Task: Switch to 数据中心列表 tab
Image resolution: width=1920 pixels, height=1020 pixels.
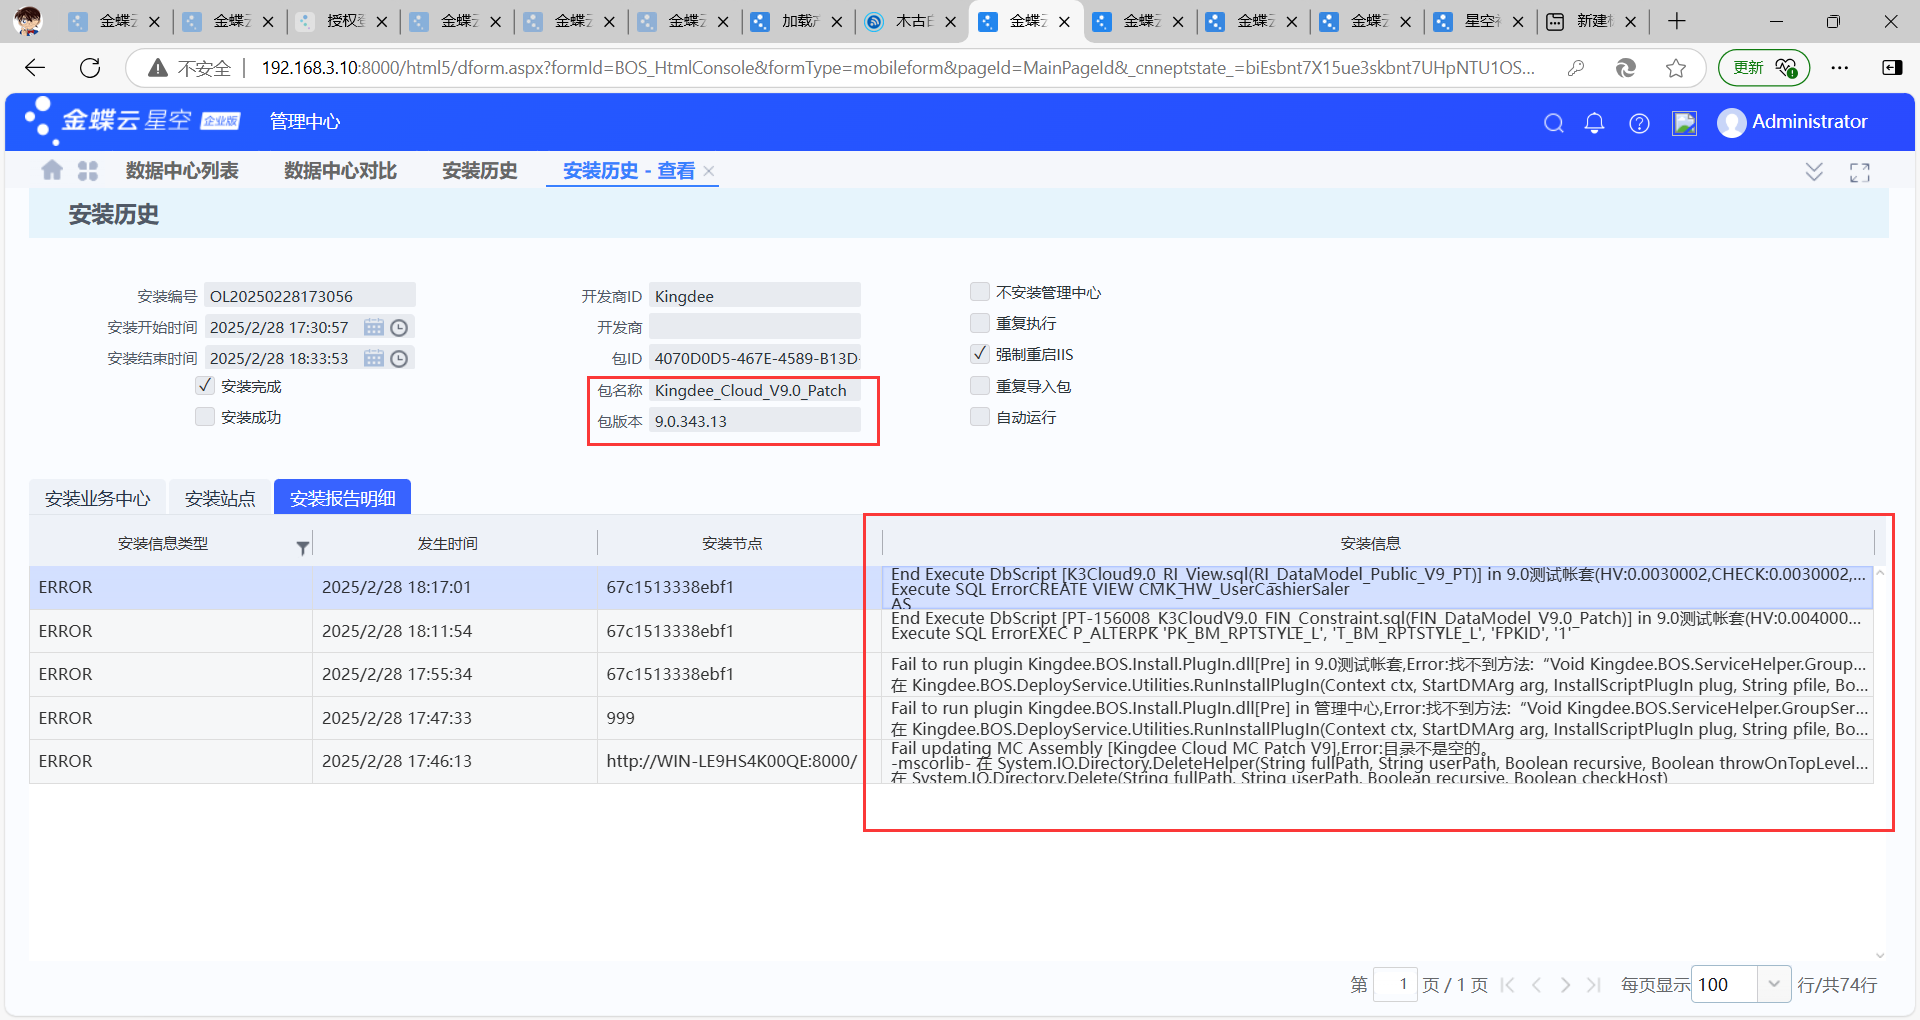Action: click(182, 171)
